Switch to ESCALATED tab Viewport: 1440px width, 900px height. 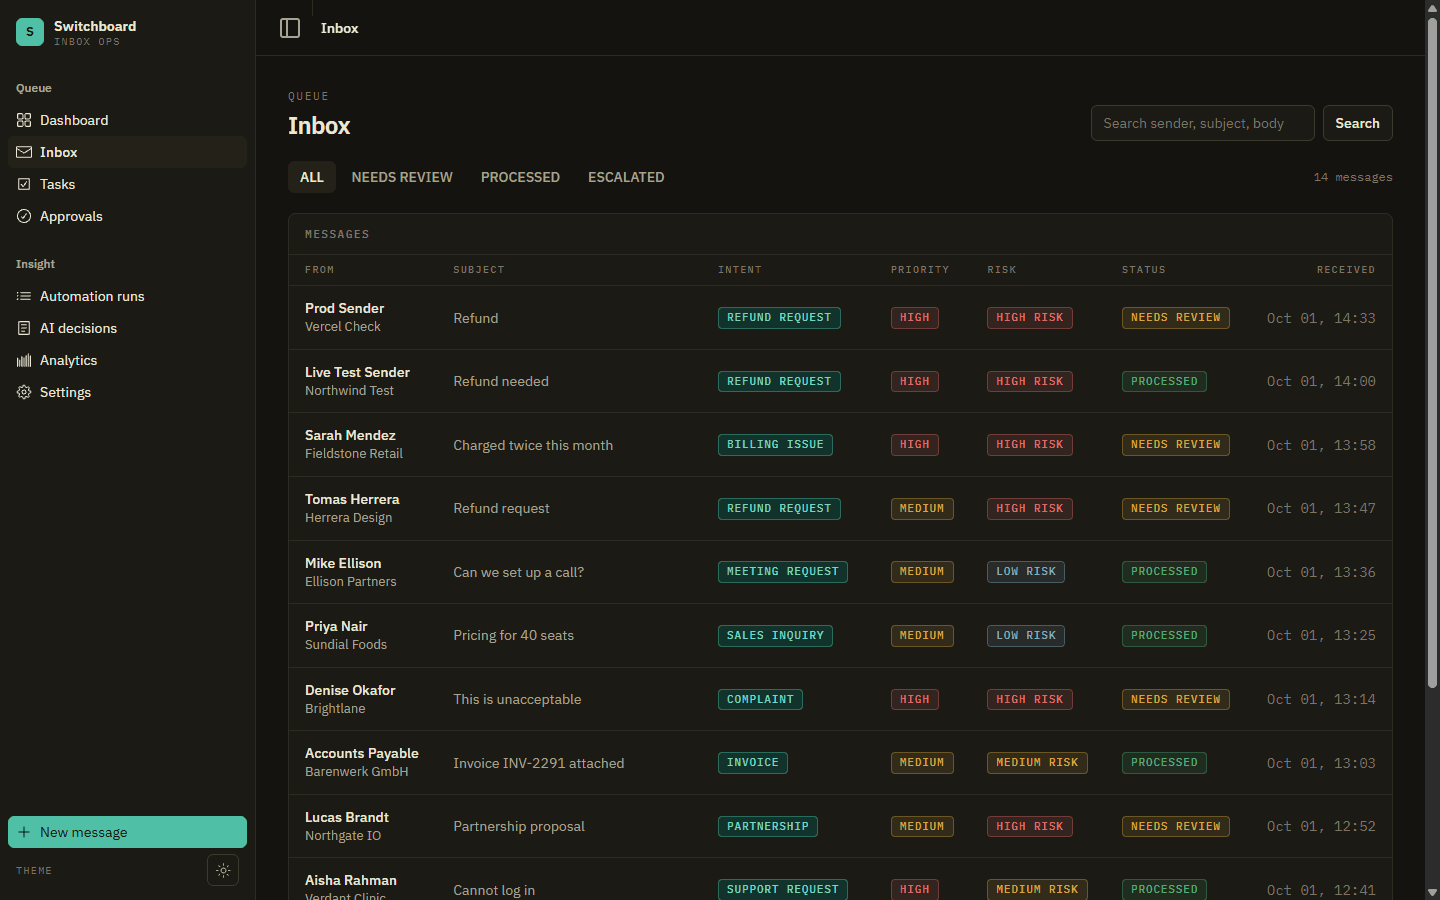coord(626,177)
